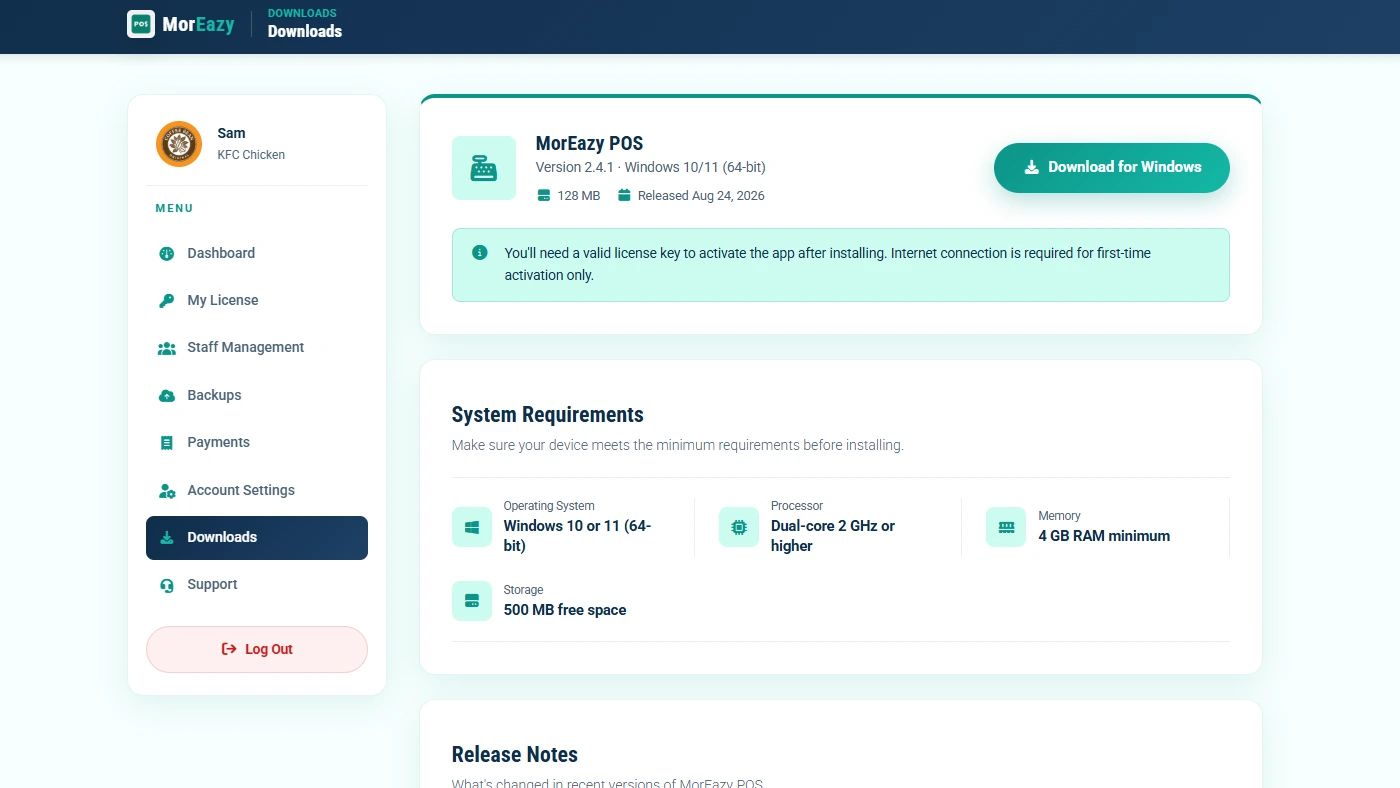Click the My License key icon
This screenshot has height=788, width=1400.
(167, 301)
